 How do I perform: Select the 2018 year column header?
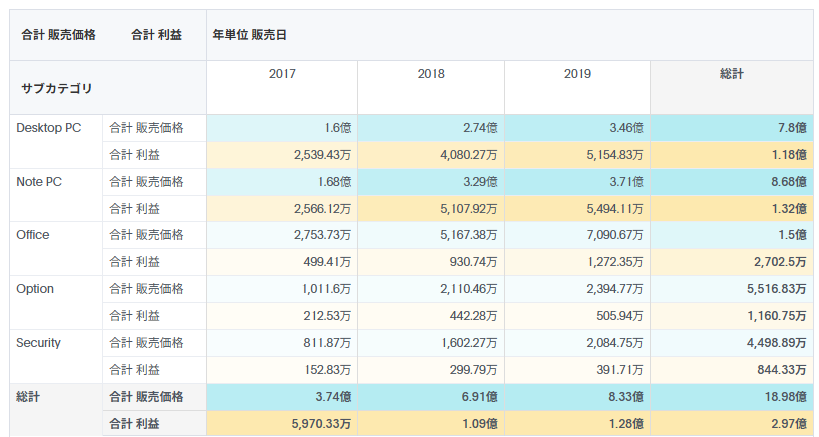pyautogui.click(x=431, y=74)
